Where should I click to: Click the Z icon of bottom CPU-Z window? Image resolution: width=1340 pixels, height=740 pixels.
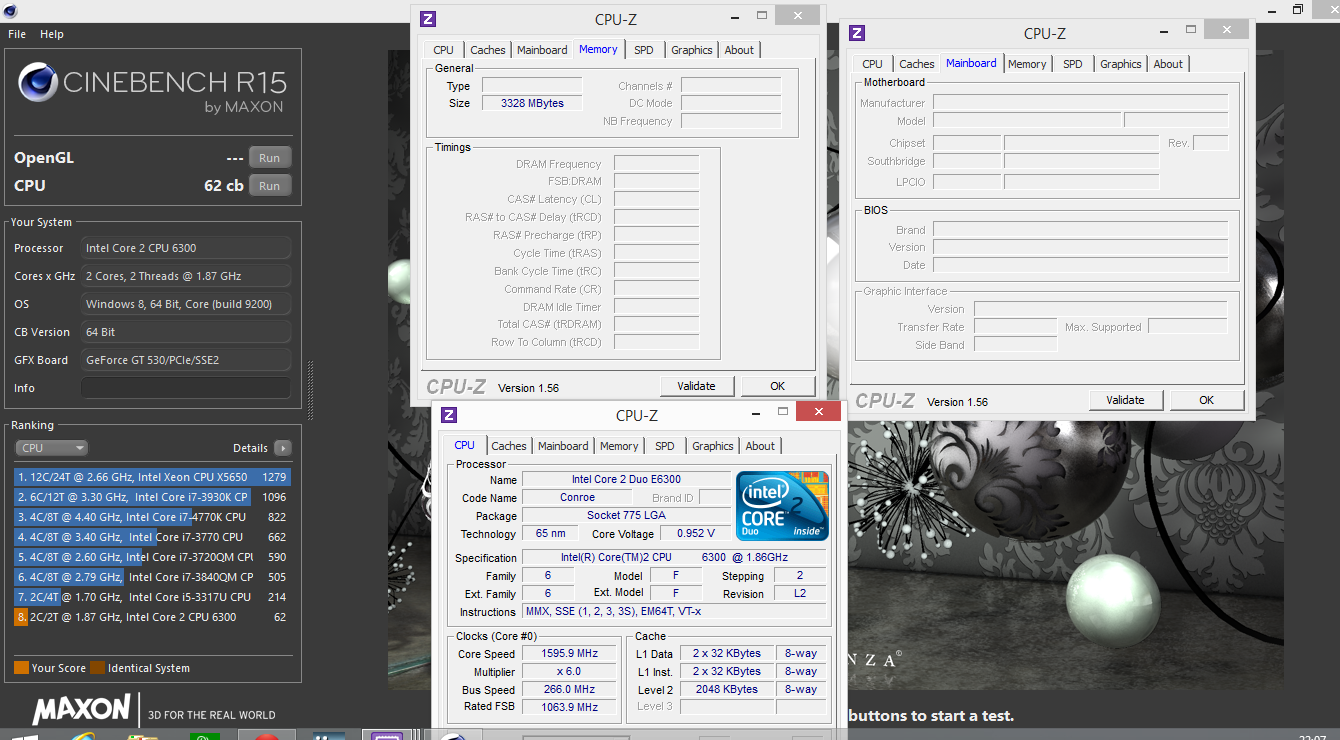(x=449, y=415)
